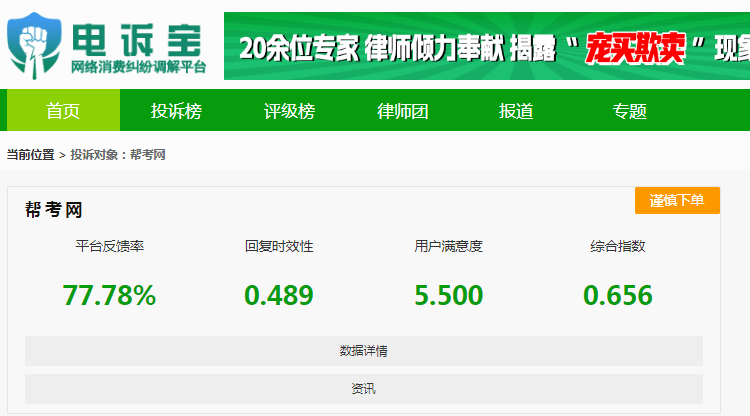Click the 帮考网 heading
750x416 pixels.
(x=54, y=210)
